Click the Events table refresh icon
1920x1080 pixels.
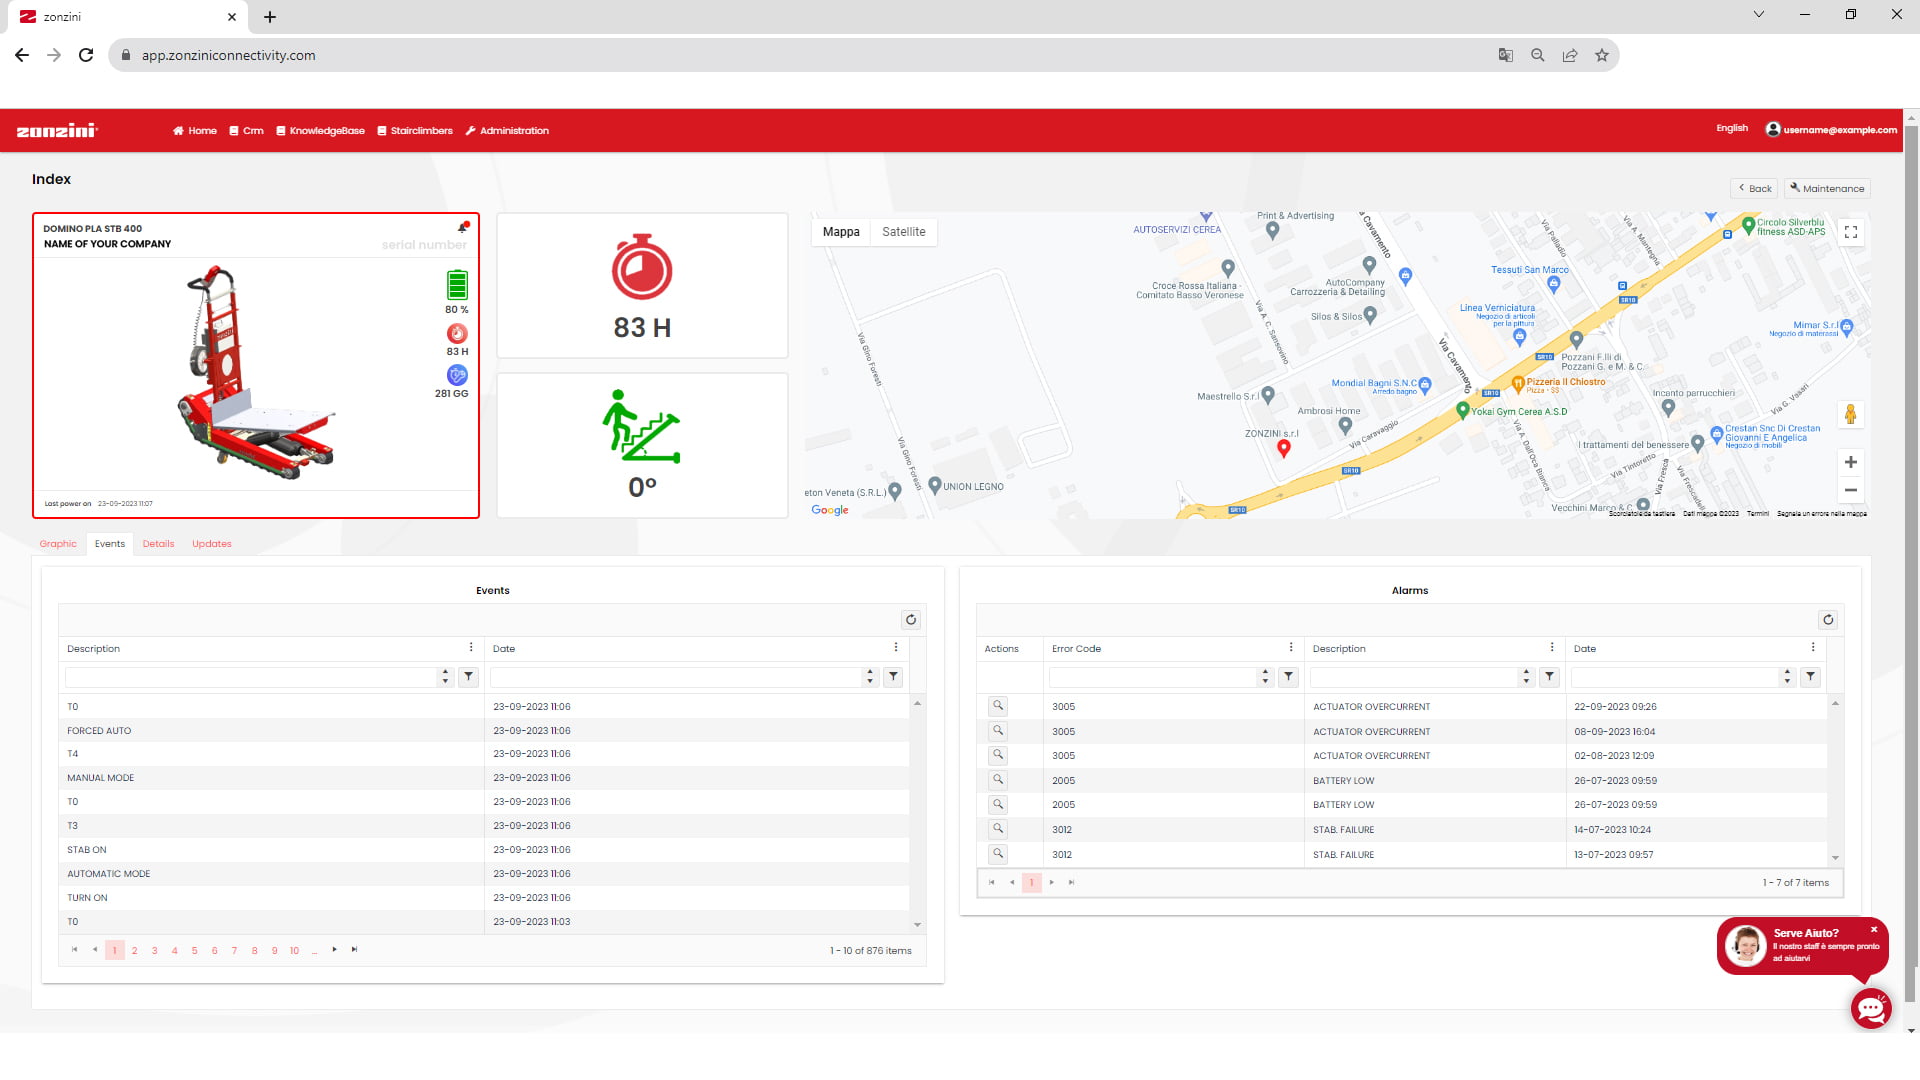[x=910, y=620]
